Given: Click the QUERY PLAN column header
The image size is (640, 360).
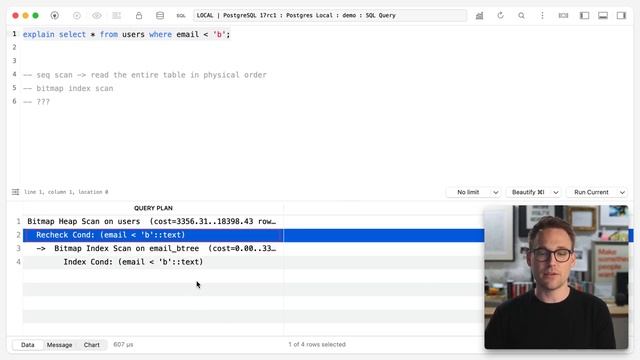Looking at the screenshot, I should click(153, 208).
